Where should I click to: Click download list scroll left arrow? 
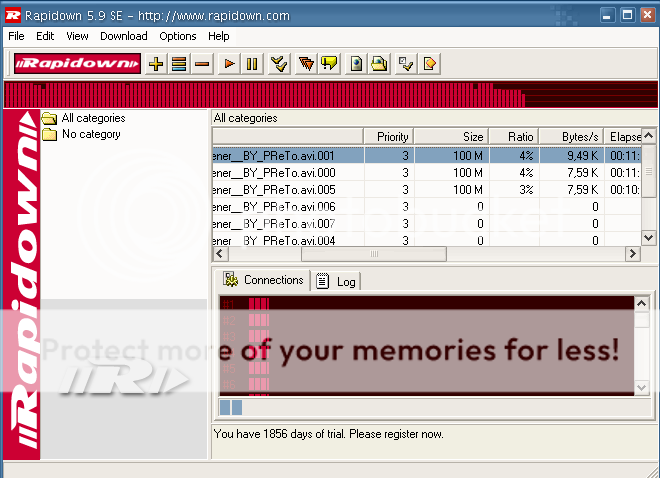220,254
